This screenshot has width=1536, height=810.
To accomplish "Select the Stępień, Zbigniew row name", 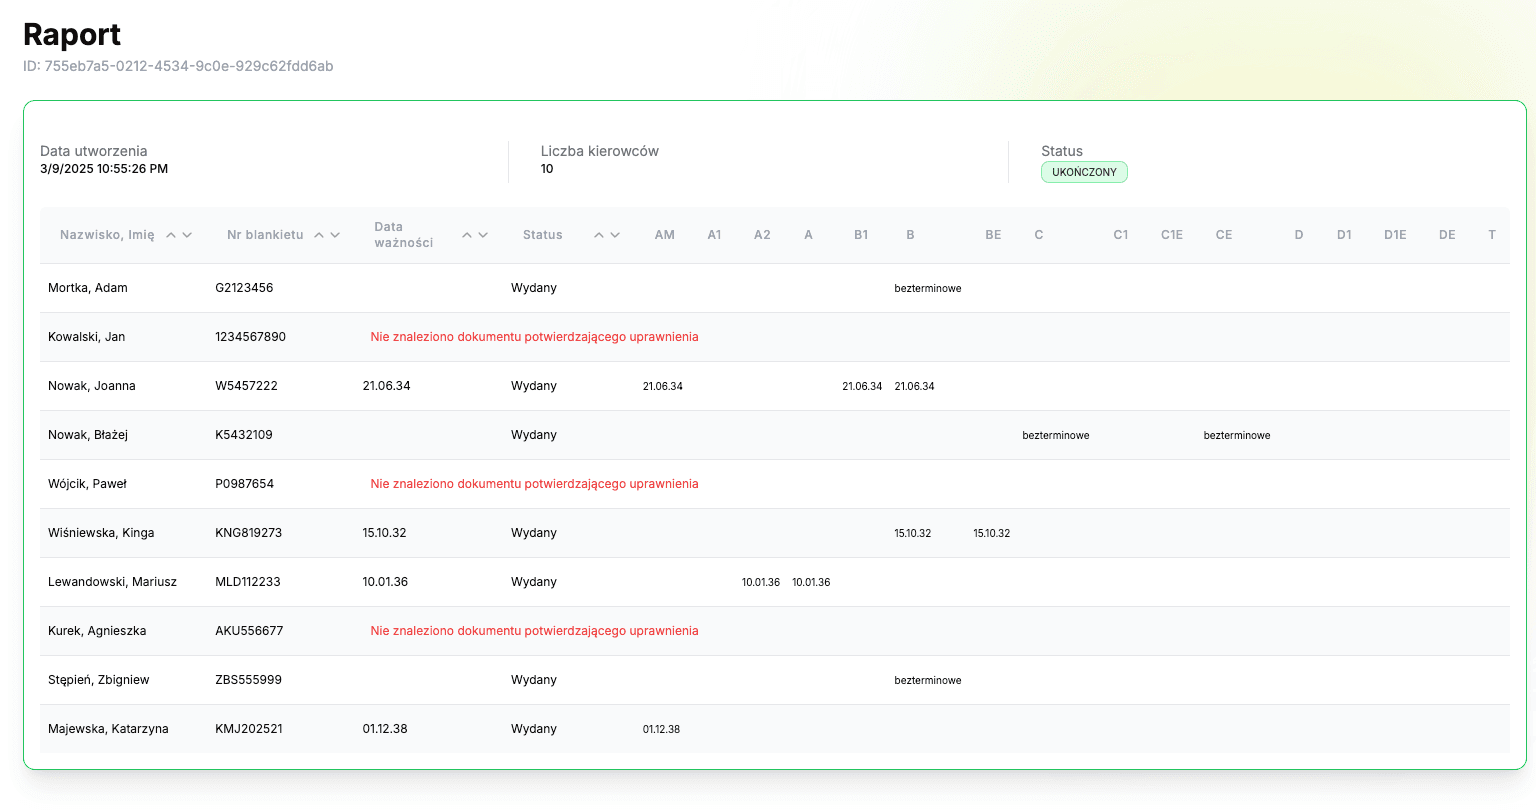I will pyautogui.click(x=99, y=680).
